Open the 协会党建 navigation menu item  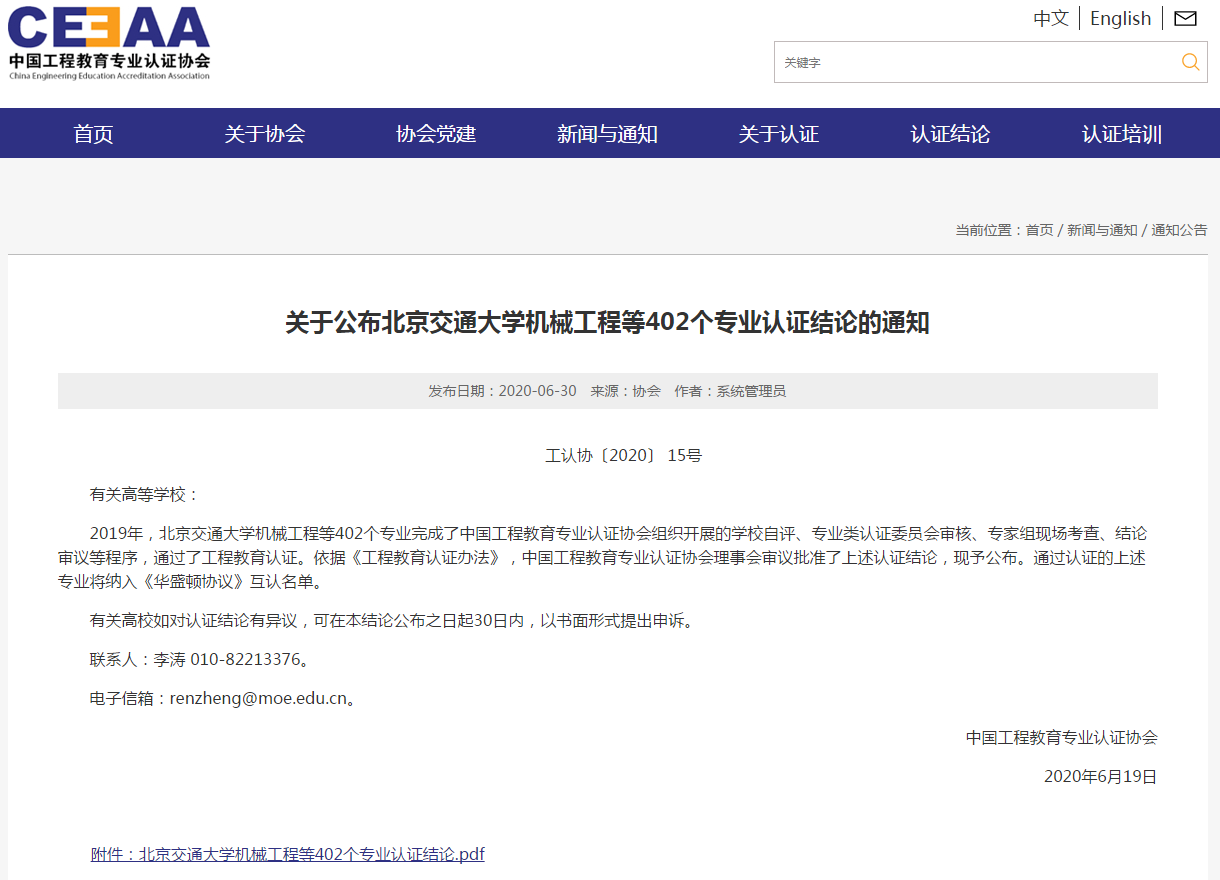[x=436, y=132]
